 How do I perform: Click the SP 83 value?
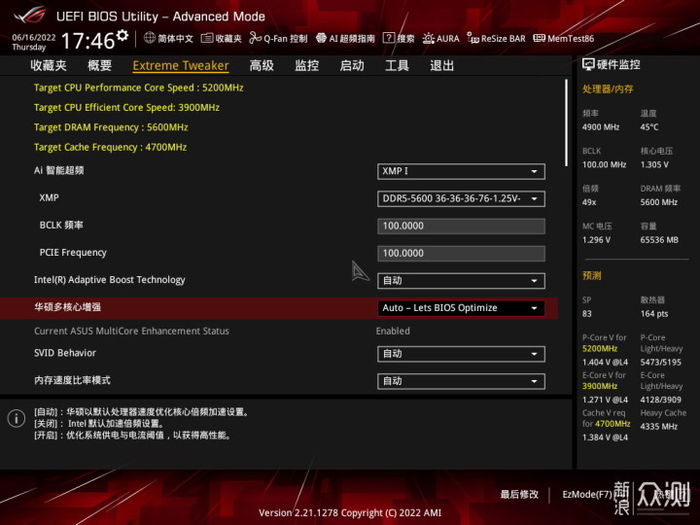pos(587,314)
